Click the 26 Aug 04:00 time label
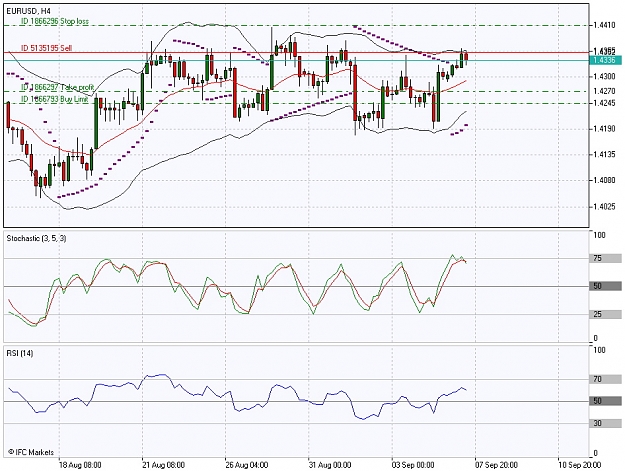The height and width of the screenshot is (471, 625). point(247,465)
